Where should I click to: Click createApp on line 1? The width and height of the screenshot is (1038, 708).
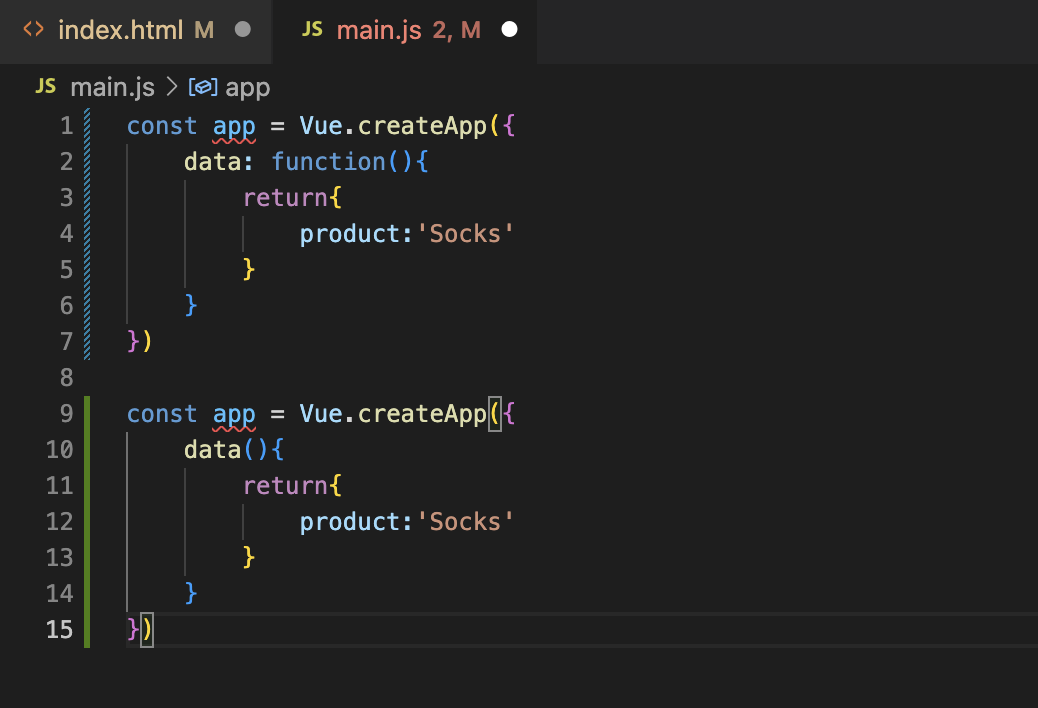coord(422,126)
